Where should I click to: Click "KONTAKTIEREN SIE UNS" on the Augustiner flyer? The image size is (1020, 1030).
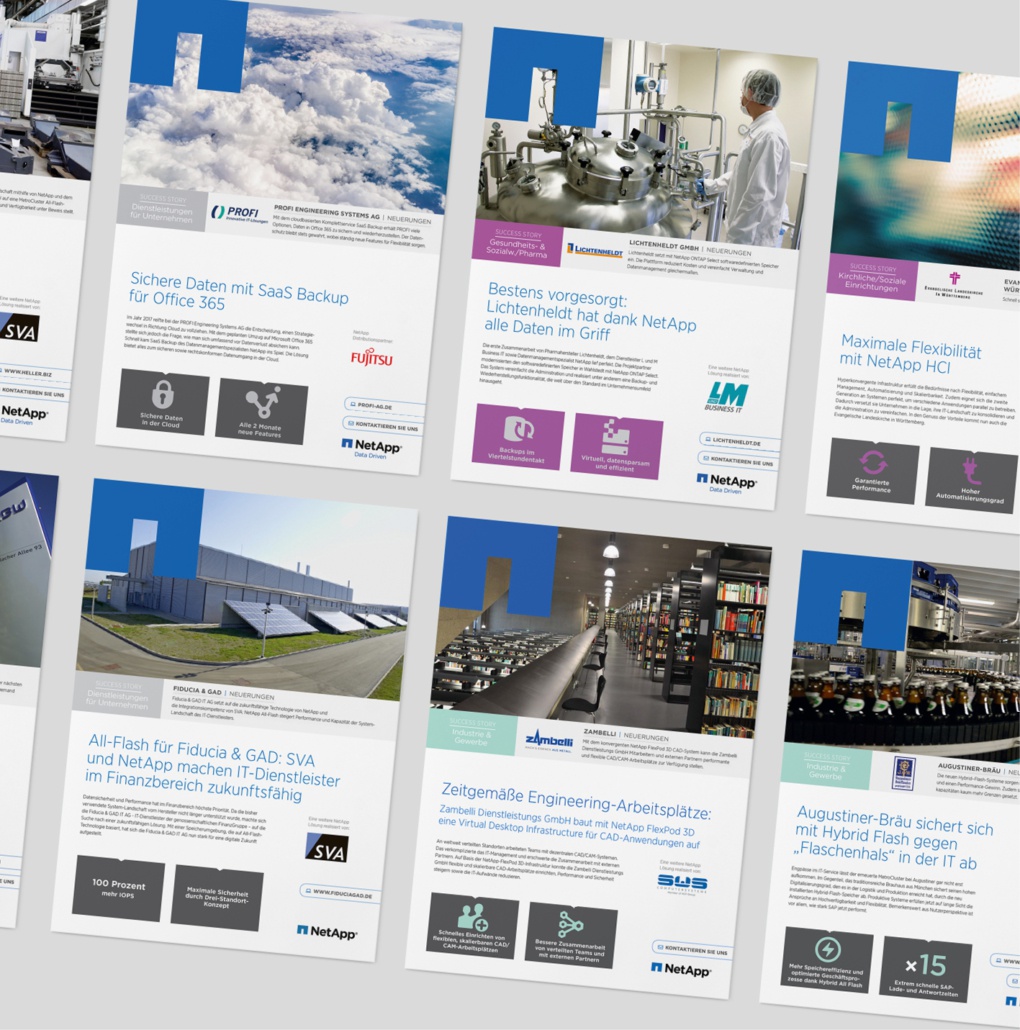coord(1014,980)
